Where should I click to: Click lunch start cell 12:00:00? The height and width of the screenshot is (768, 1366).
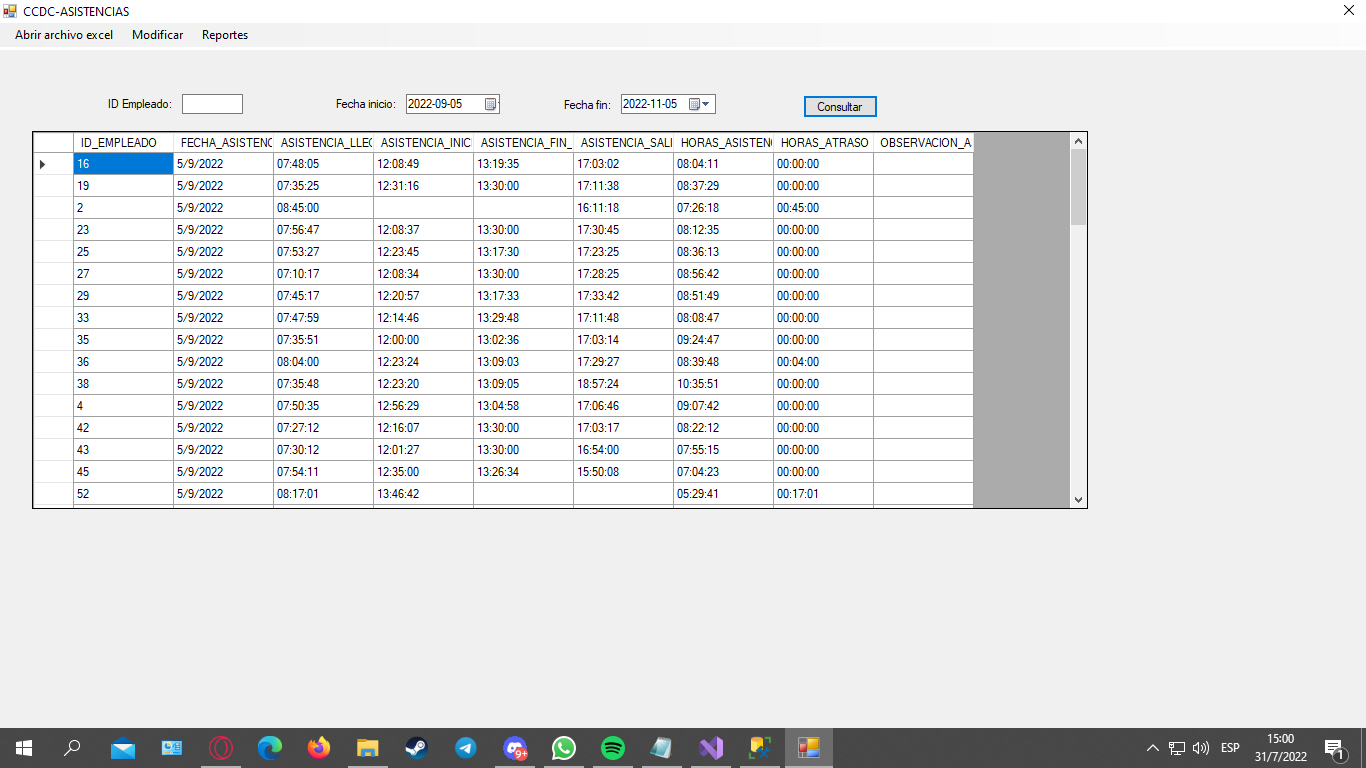(x=423, y=340)
